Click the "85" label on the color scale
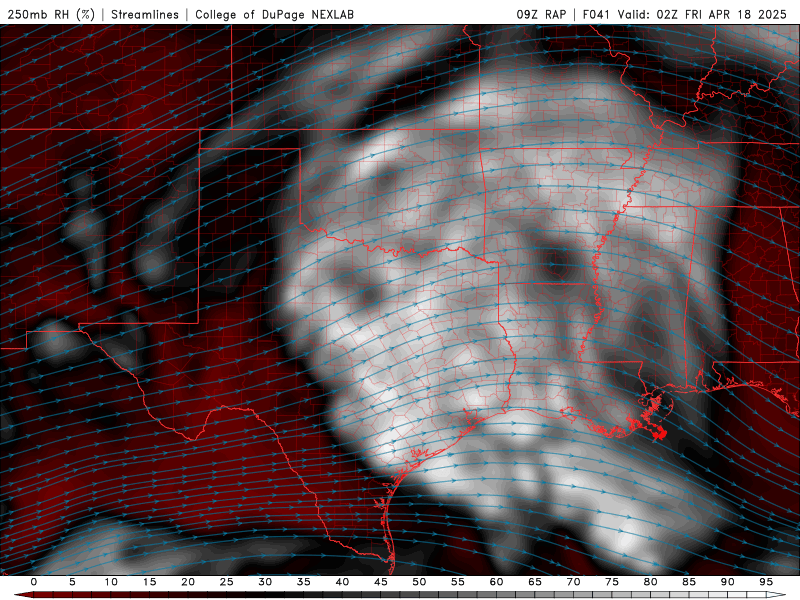 click(689, 582)
